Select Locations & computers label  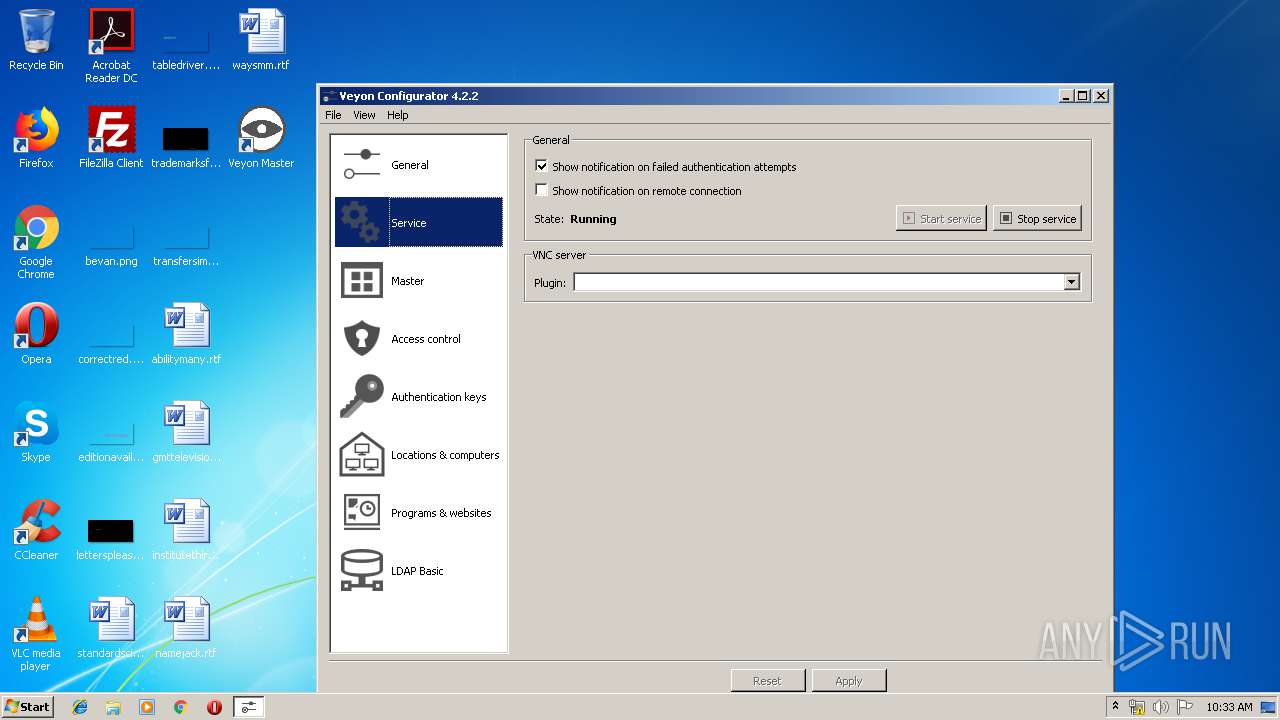445,455
